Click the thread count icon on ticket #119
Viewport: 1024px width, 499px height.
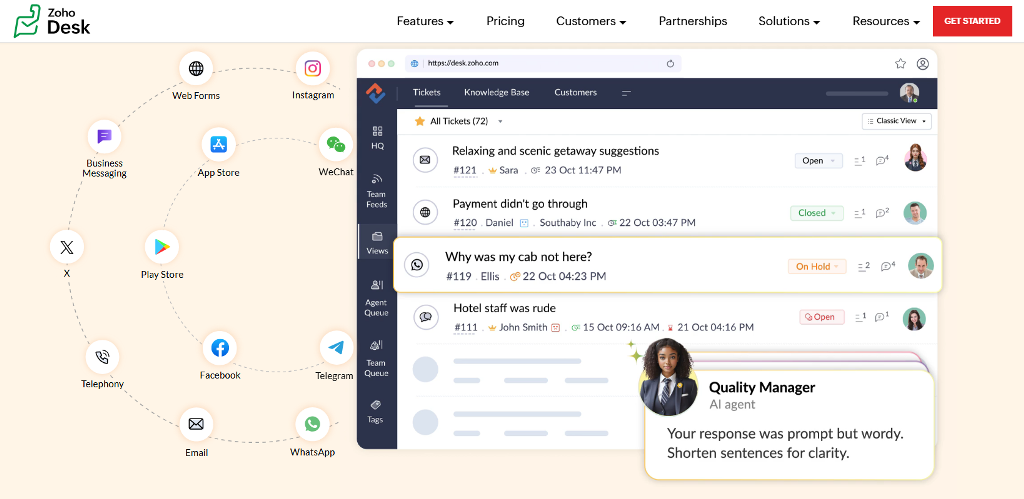863,266
